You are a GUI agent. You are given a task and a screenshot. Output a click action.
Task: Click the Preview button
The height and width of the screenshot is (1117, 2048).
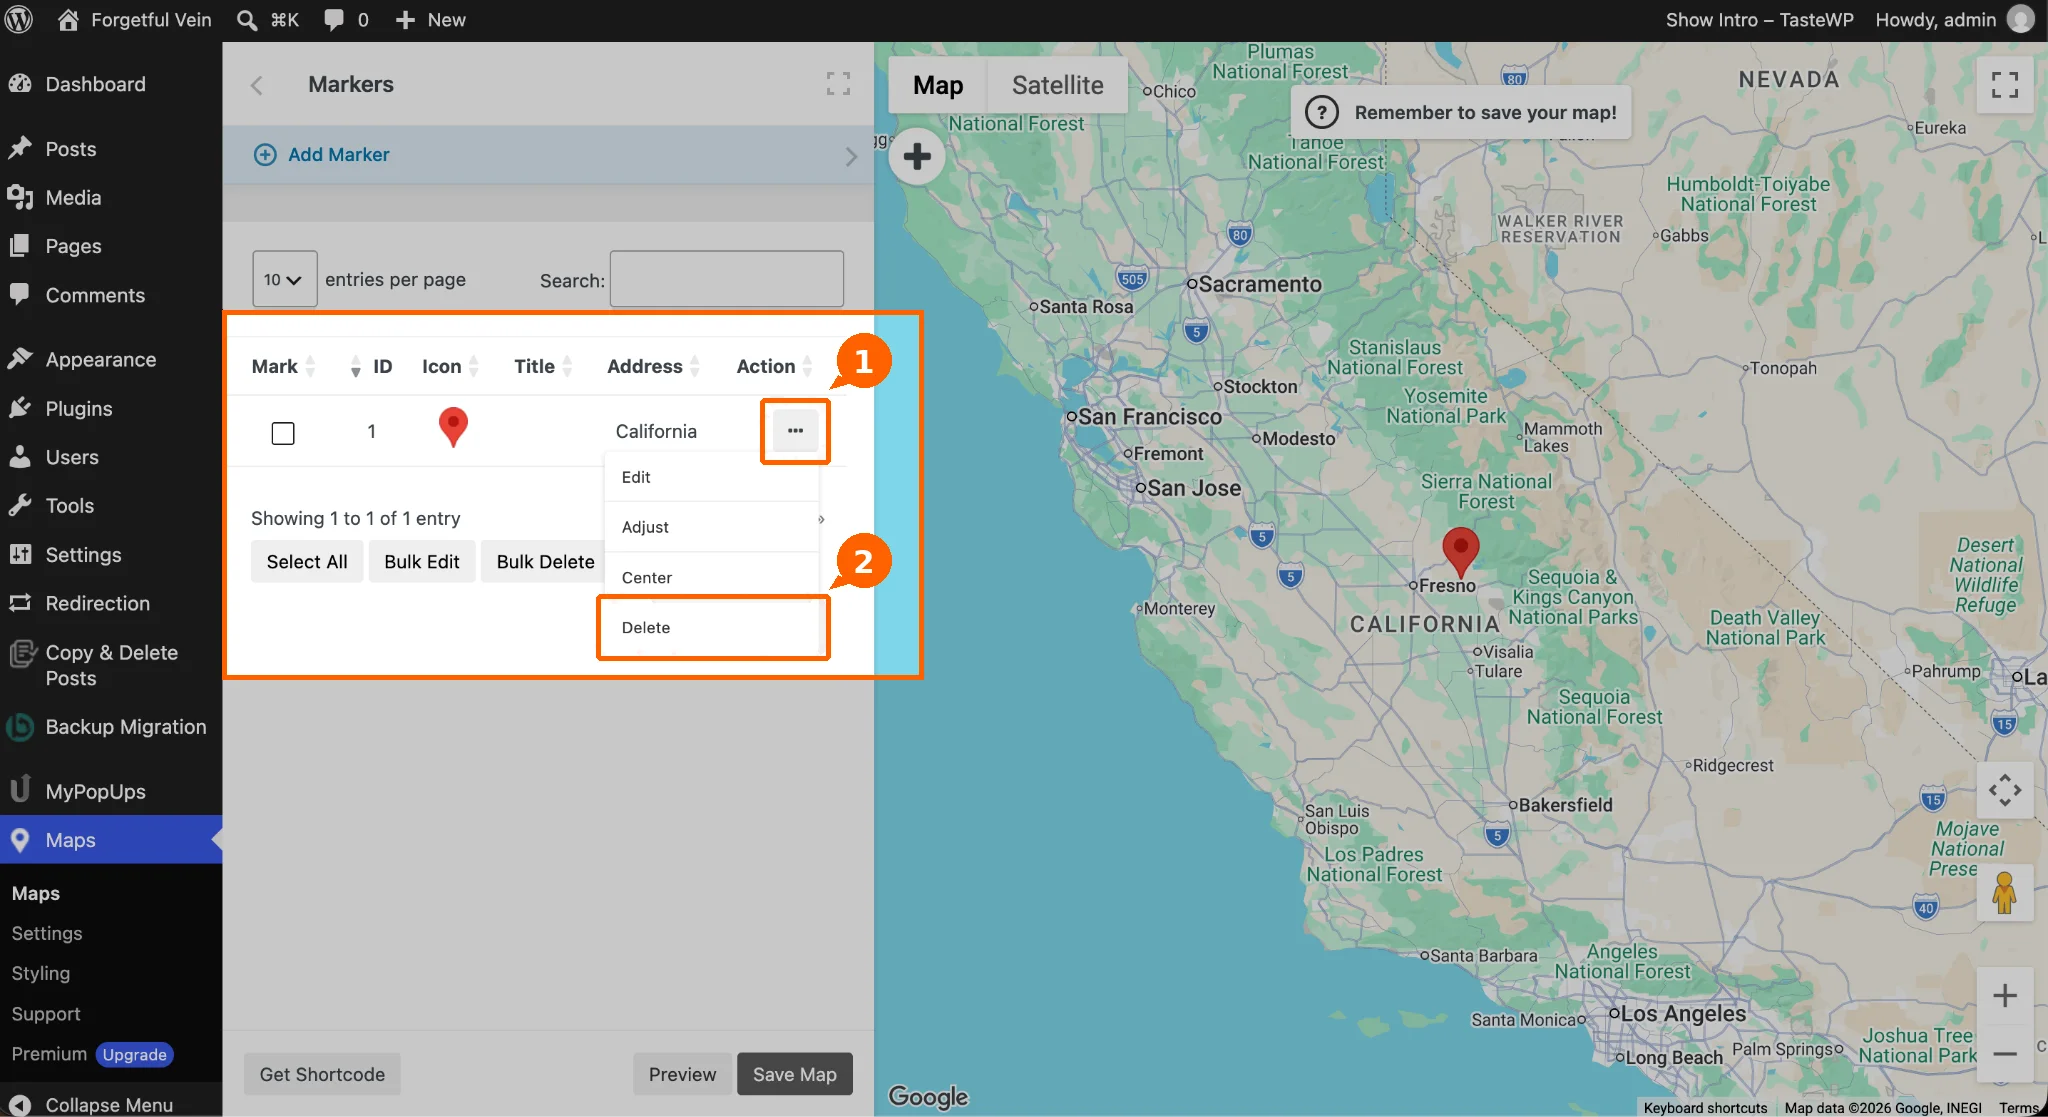pos(682,1074)
